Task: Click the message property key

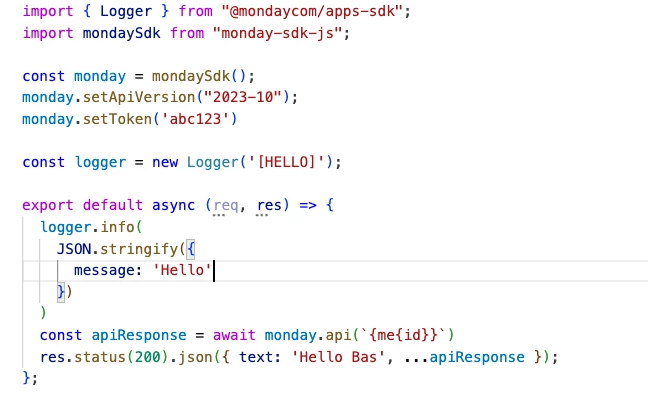Action: coord(104,270)
